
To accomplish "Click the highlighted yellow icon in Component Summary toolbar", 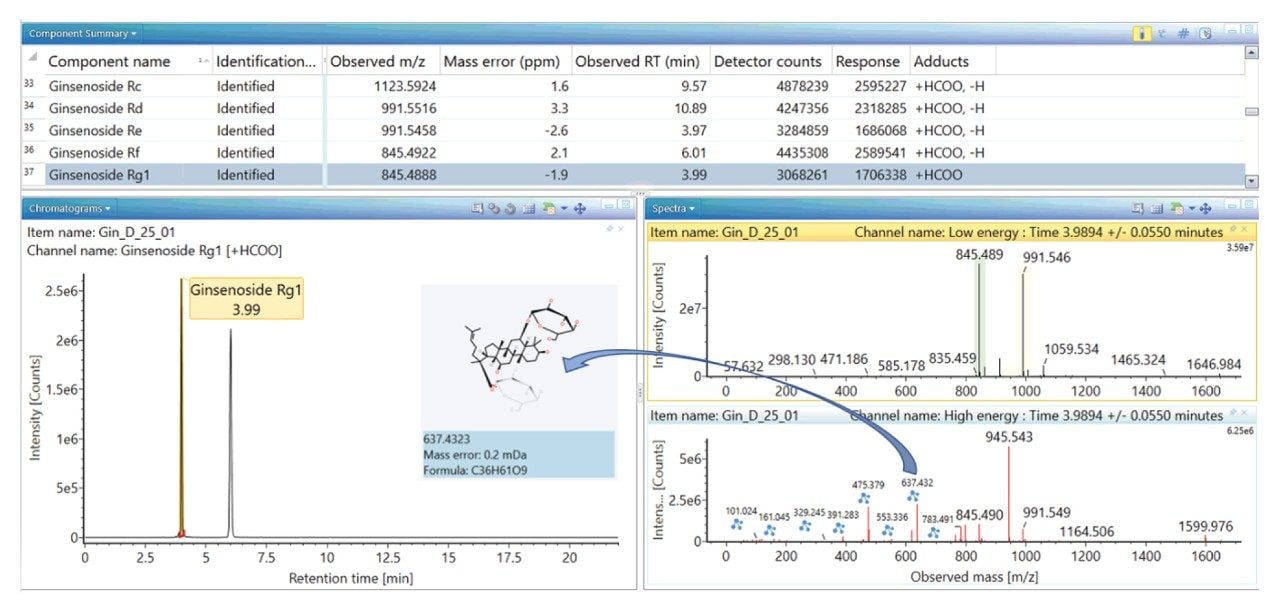I will coord(1141,34).
